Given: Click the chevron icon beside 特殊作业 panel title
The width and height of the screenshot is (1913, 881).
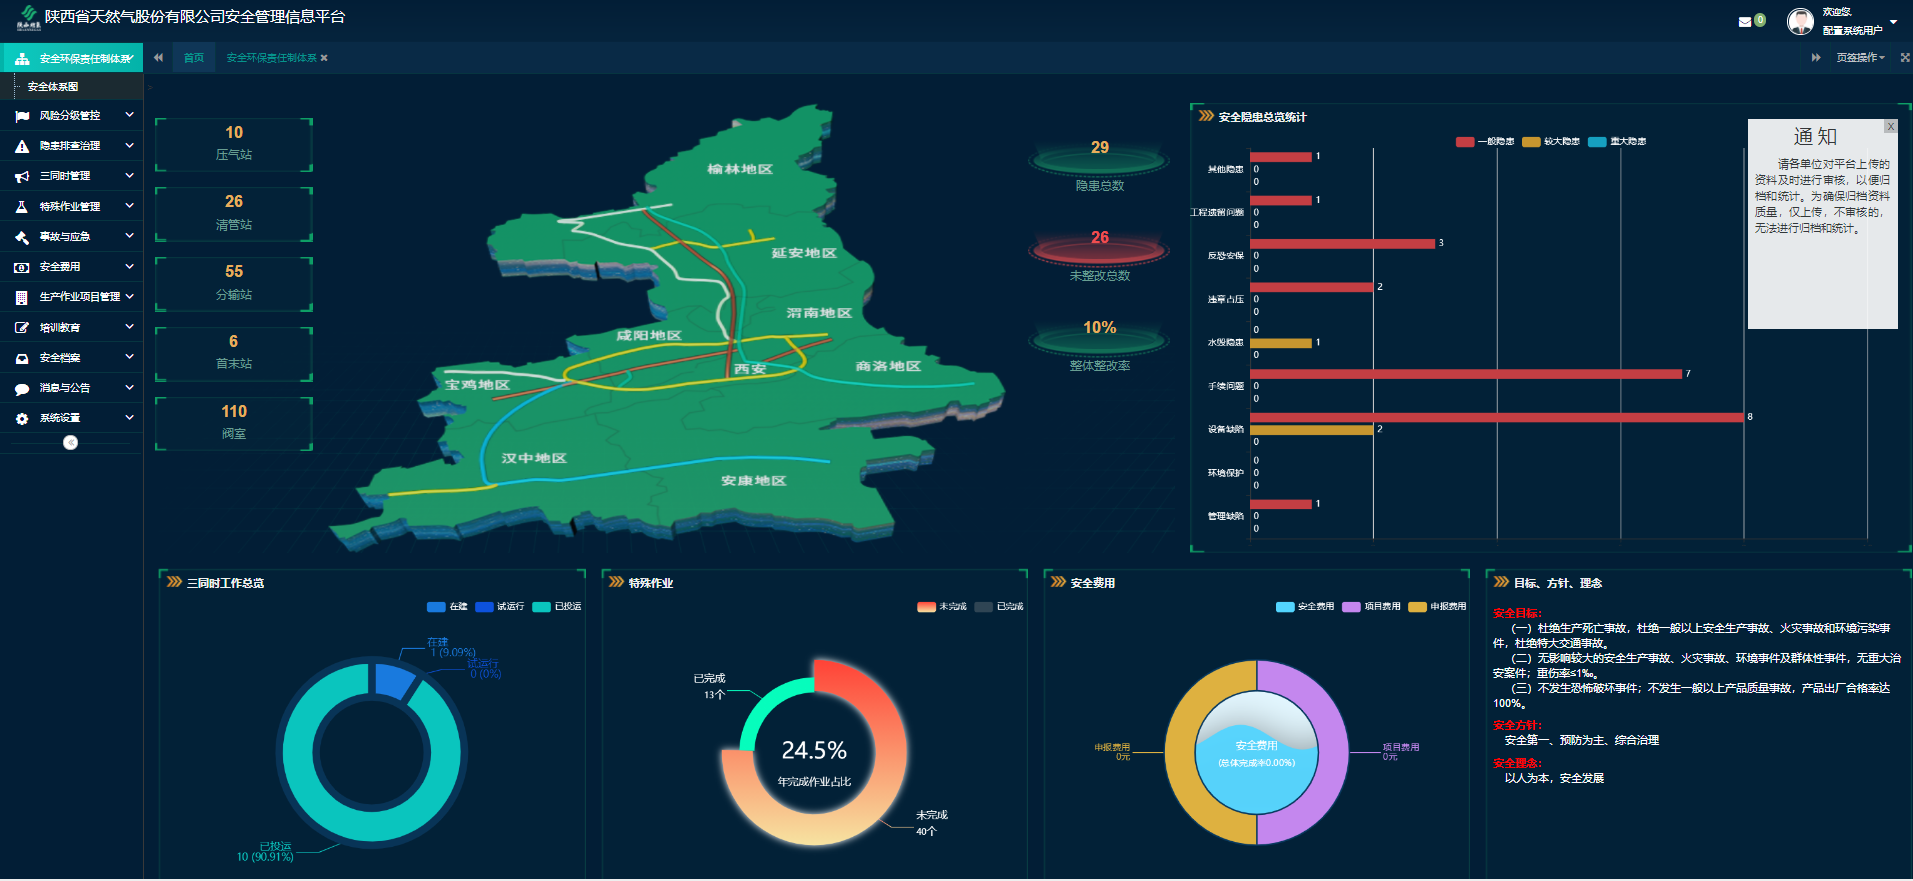Looking at the screenshot, I should point(617,582).
